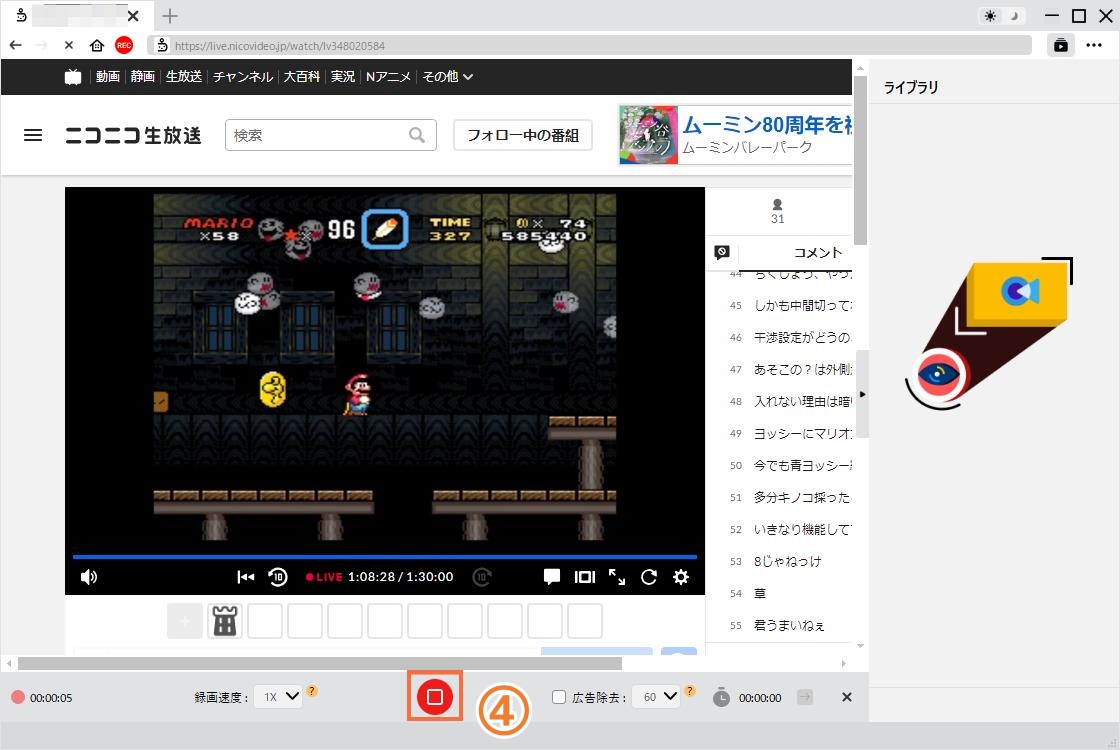Viewport: 1120px width, 750px height.
Task: Open the video library panel icon
Action: (1061, 45)
